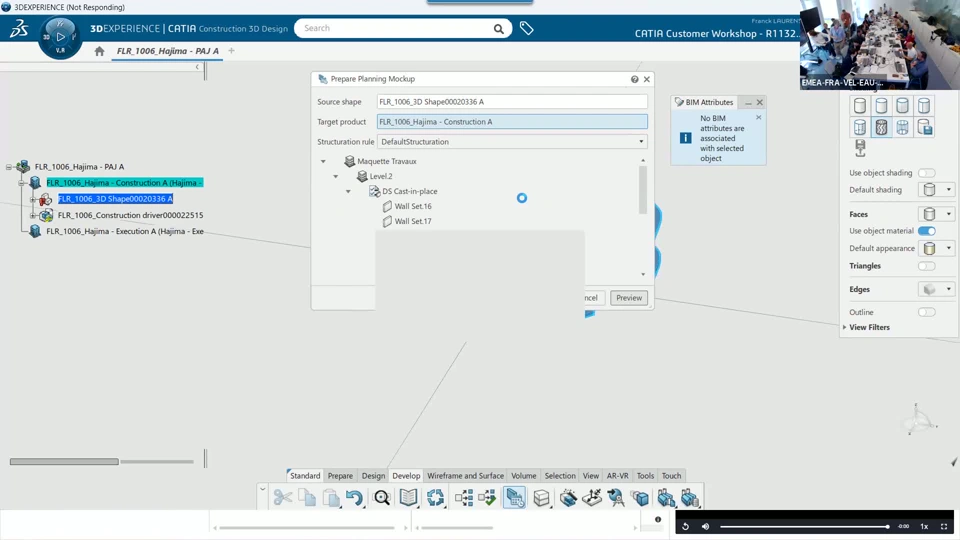Image resolution: width=960 pixels, height=540 pixels.
Task: Open the Edges style dropdown
Action: click(948, 289)
